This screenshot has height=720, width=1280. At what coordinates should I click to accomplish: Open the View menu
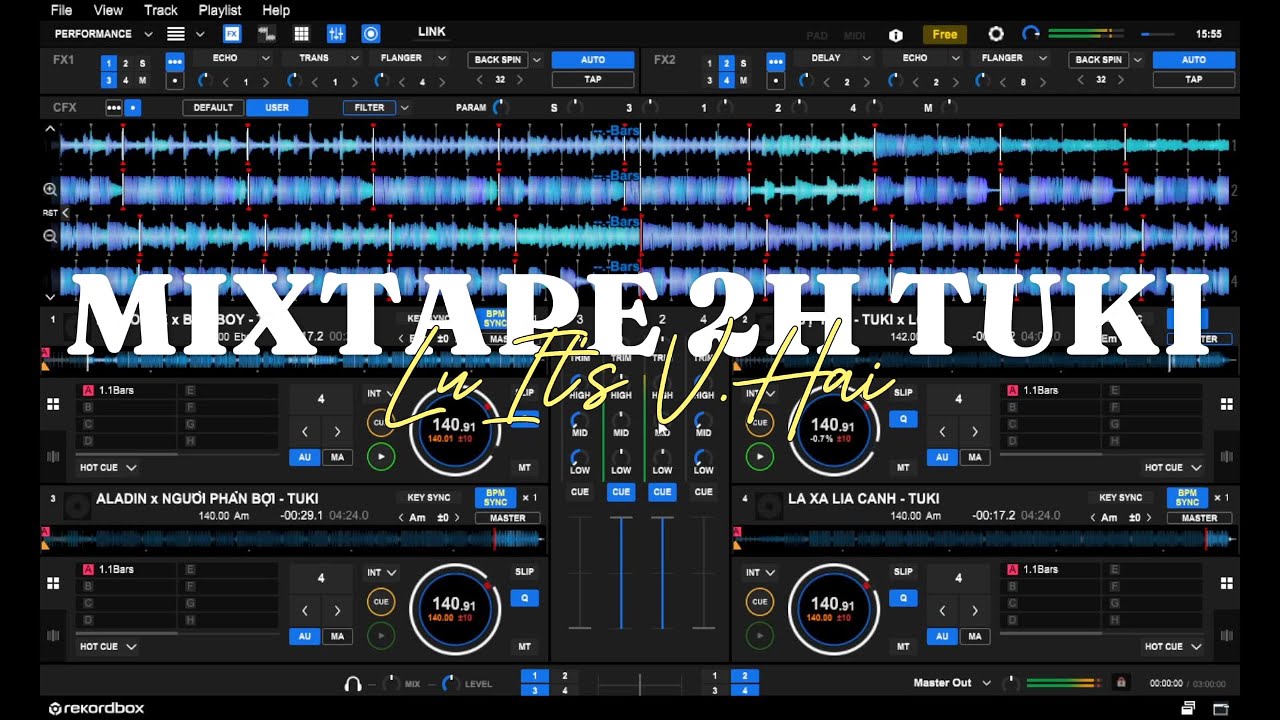click(x=108, y=10)
